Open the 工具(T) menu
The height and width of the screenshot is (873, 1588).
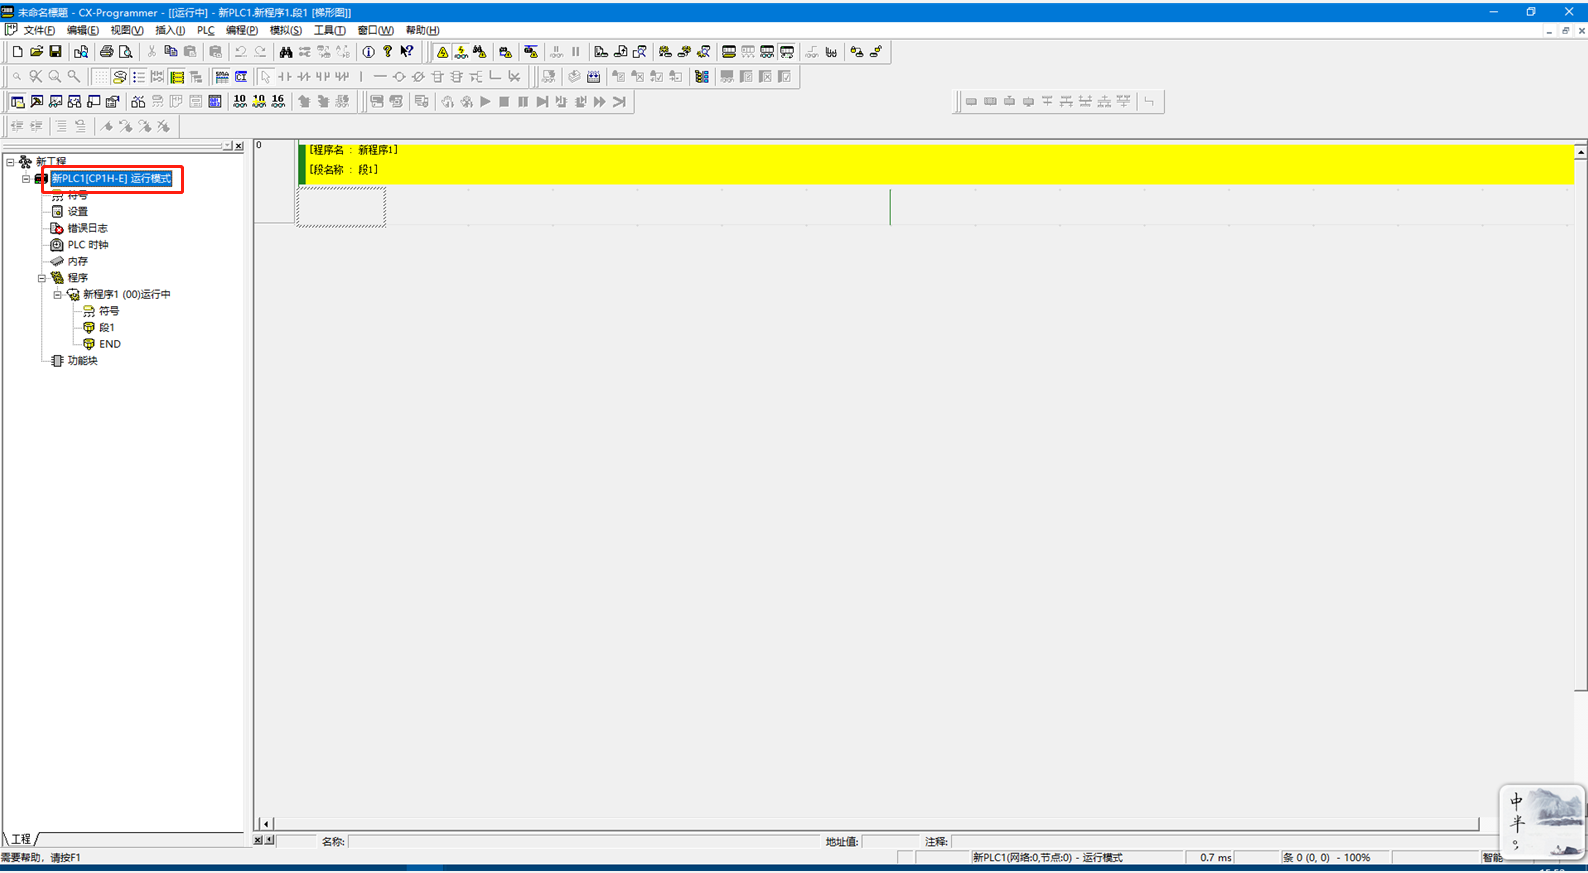click(329, 31)
